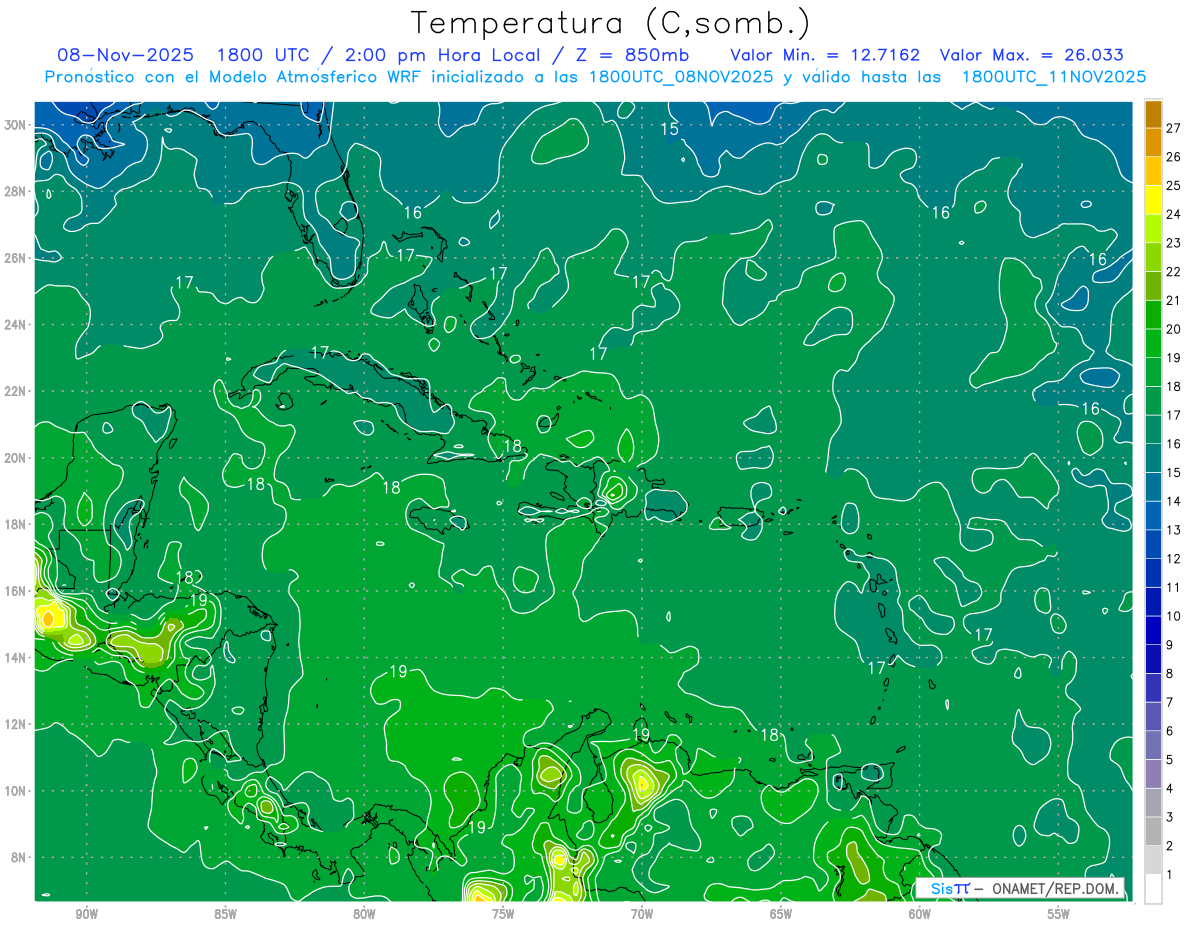Select "Valor Min. = 12.7162" text
The width and height of the screenshot is (1200, 927).
tap(825, 55)
